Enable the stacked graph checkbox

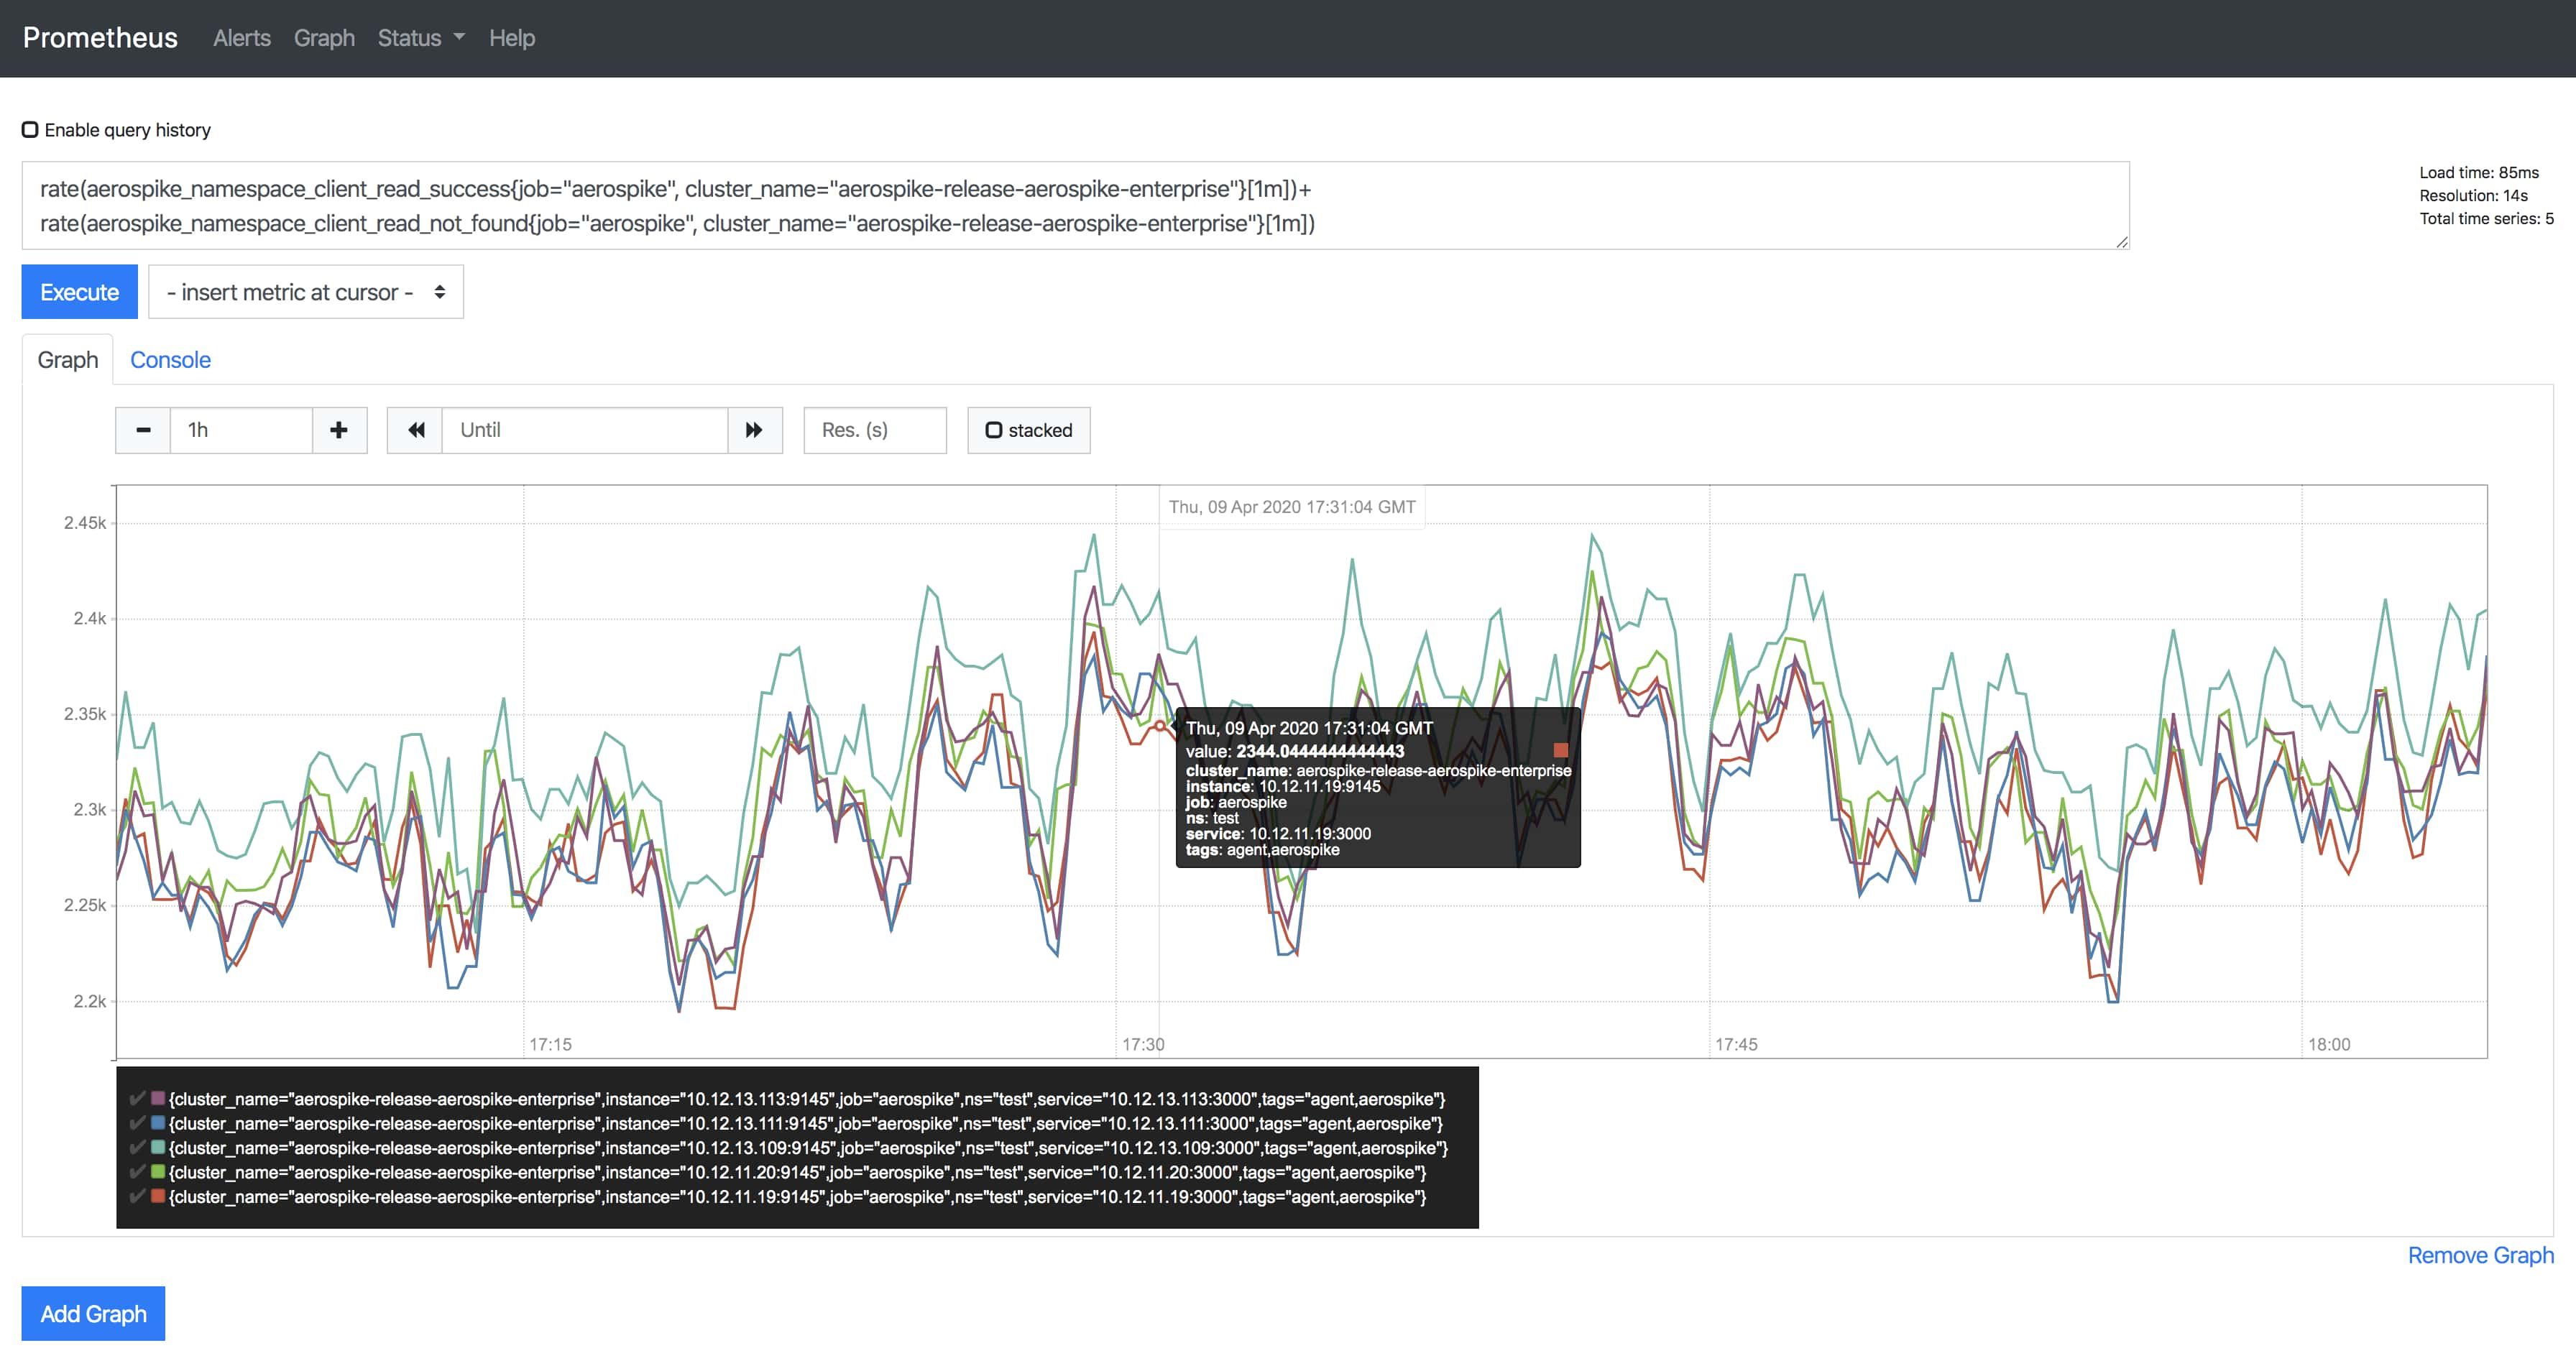click(994, 430)
